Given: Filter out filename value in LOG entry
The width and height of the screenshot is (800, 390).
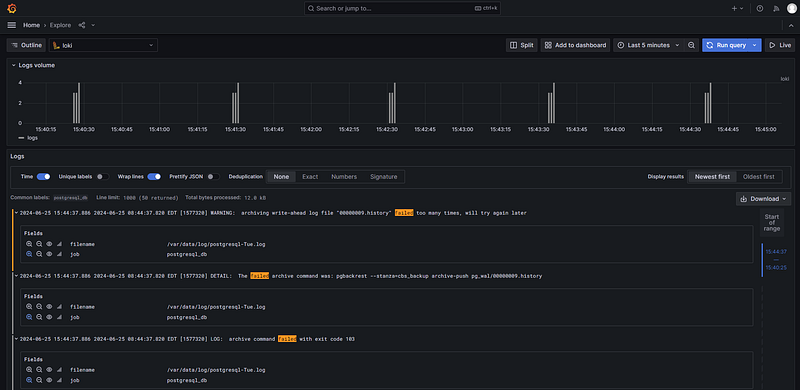Looking at the screenshot, I should (x=39, y=370).
